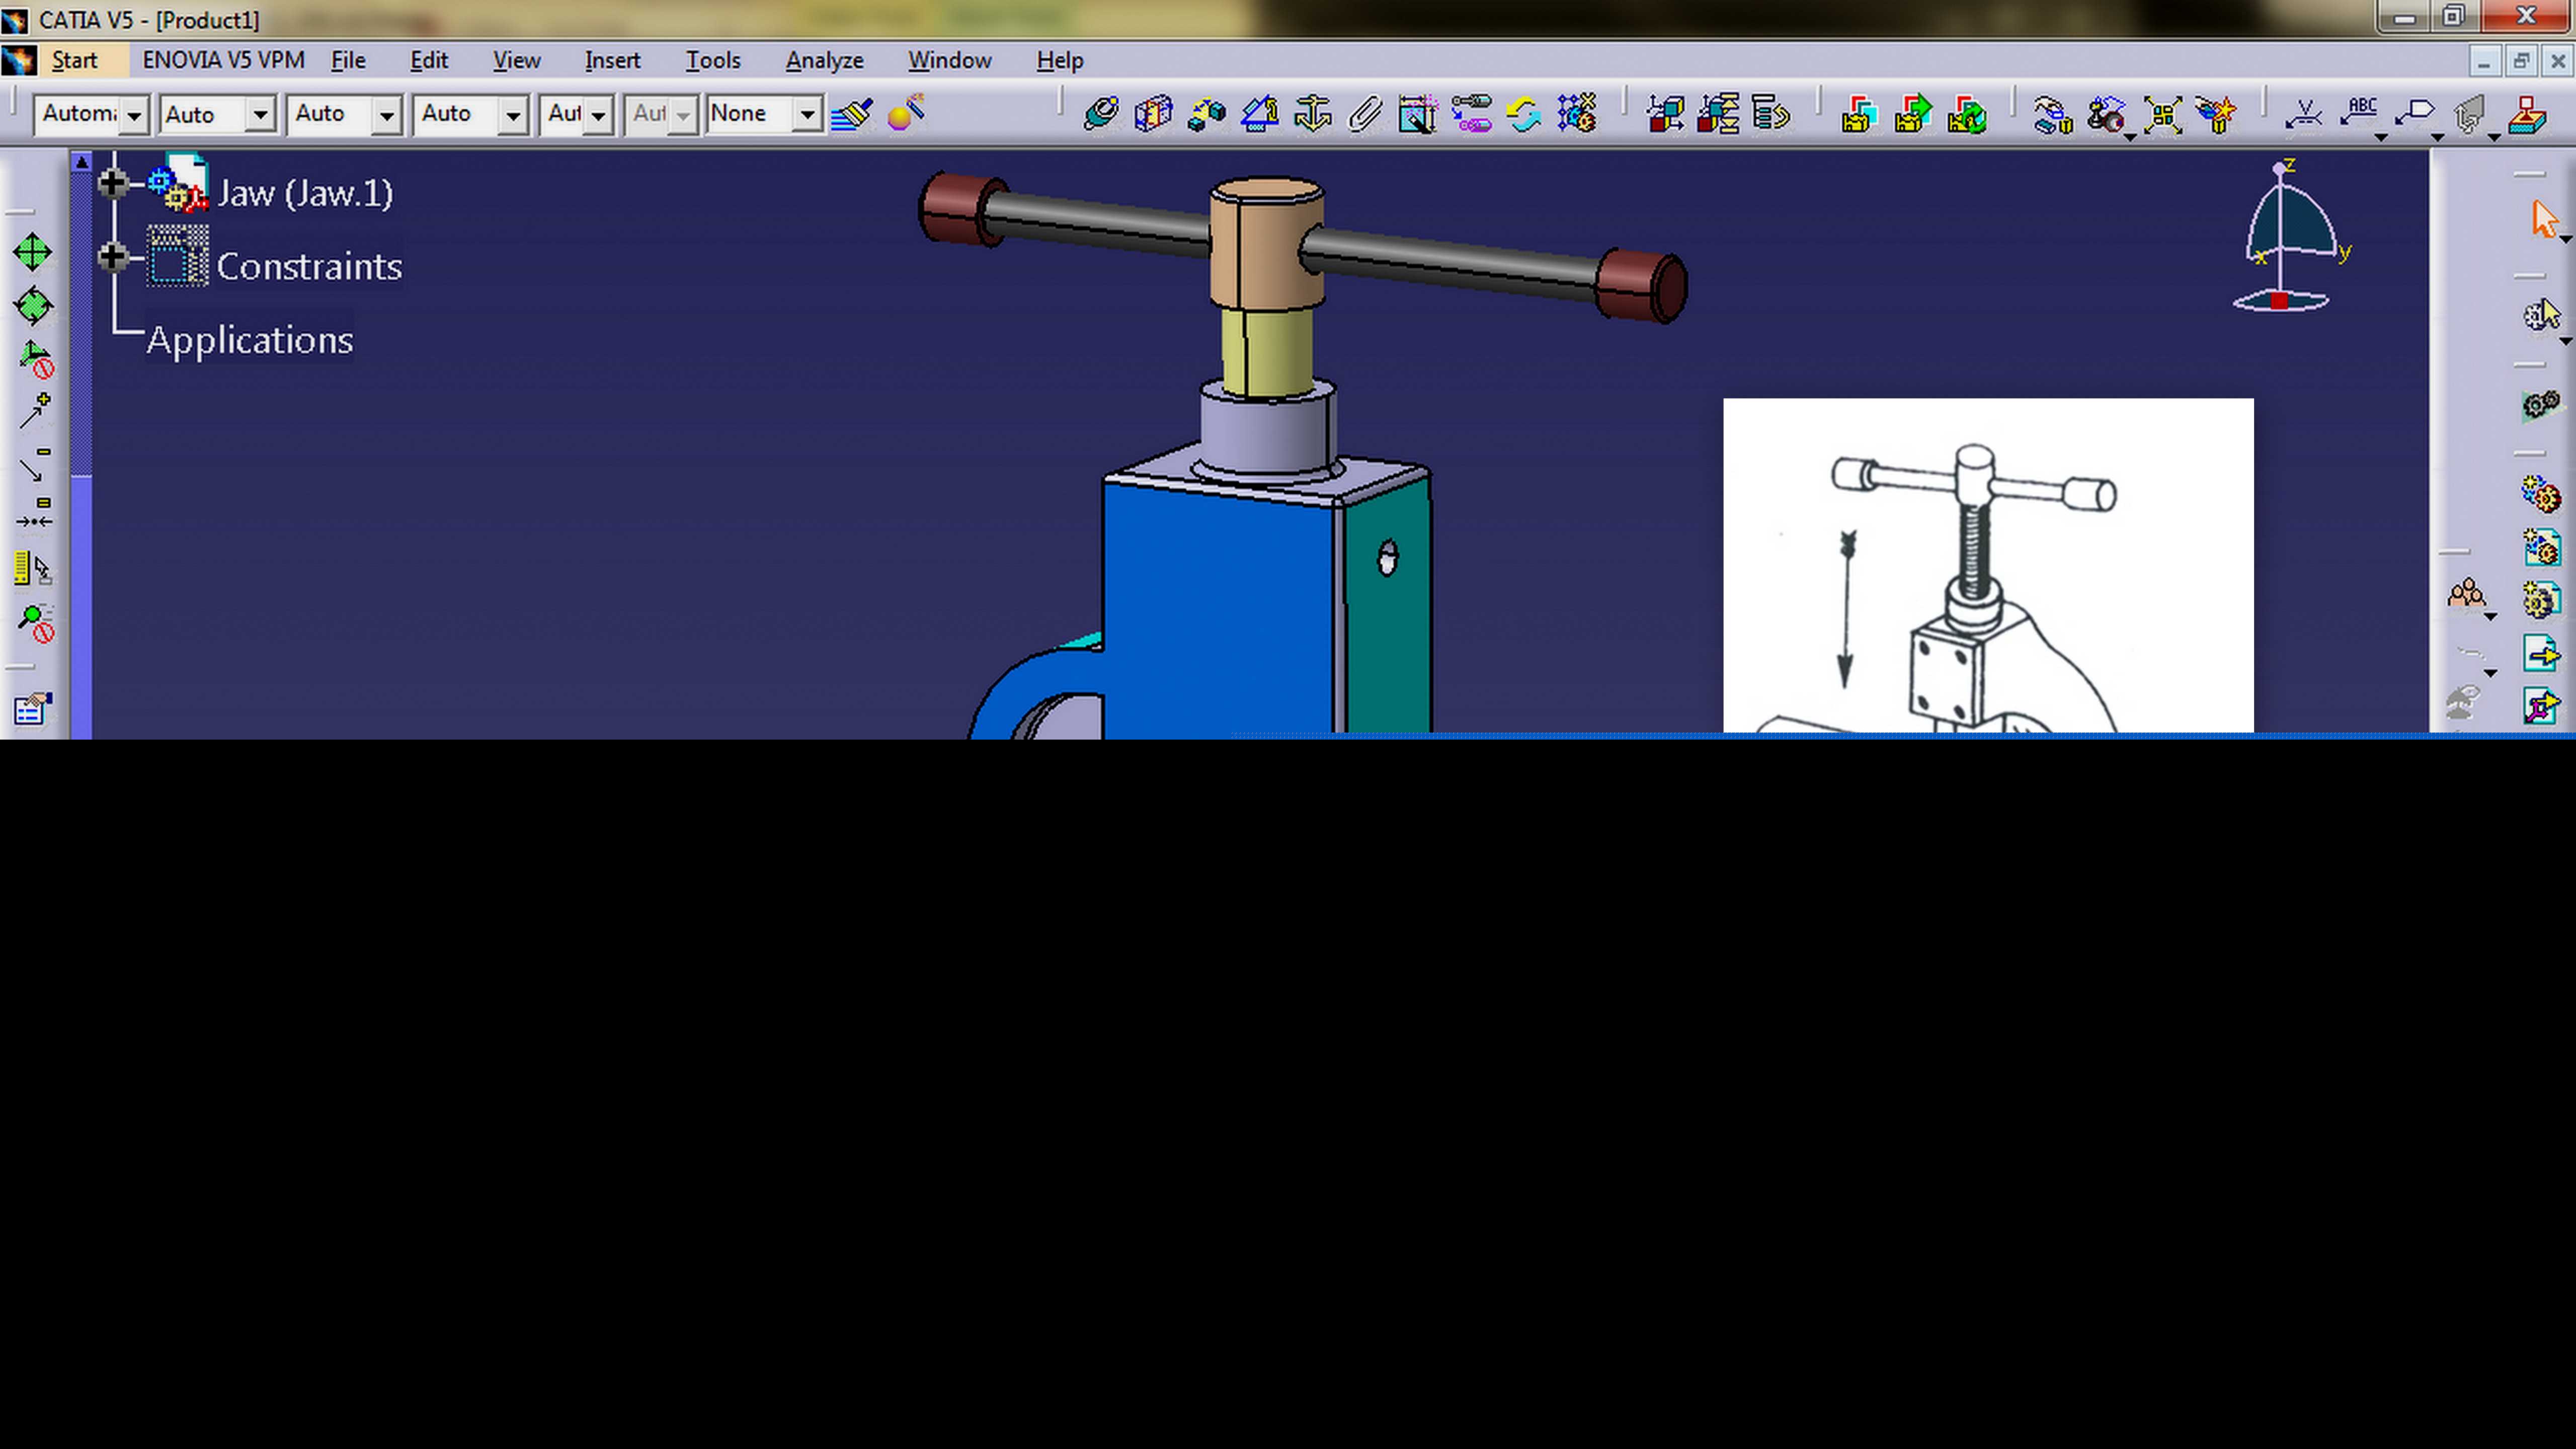Screen dimensions: 2576x1449
Task: Select Applications in the specification tree
Action: [250, 340]
